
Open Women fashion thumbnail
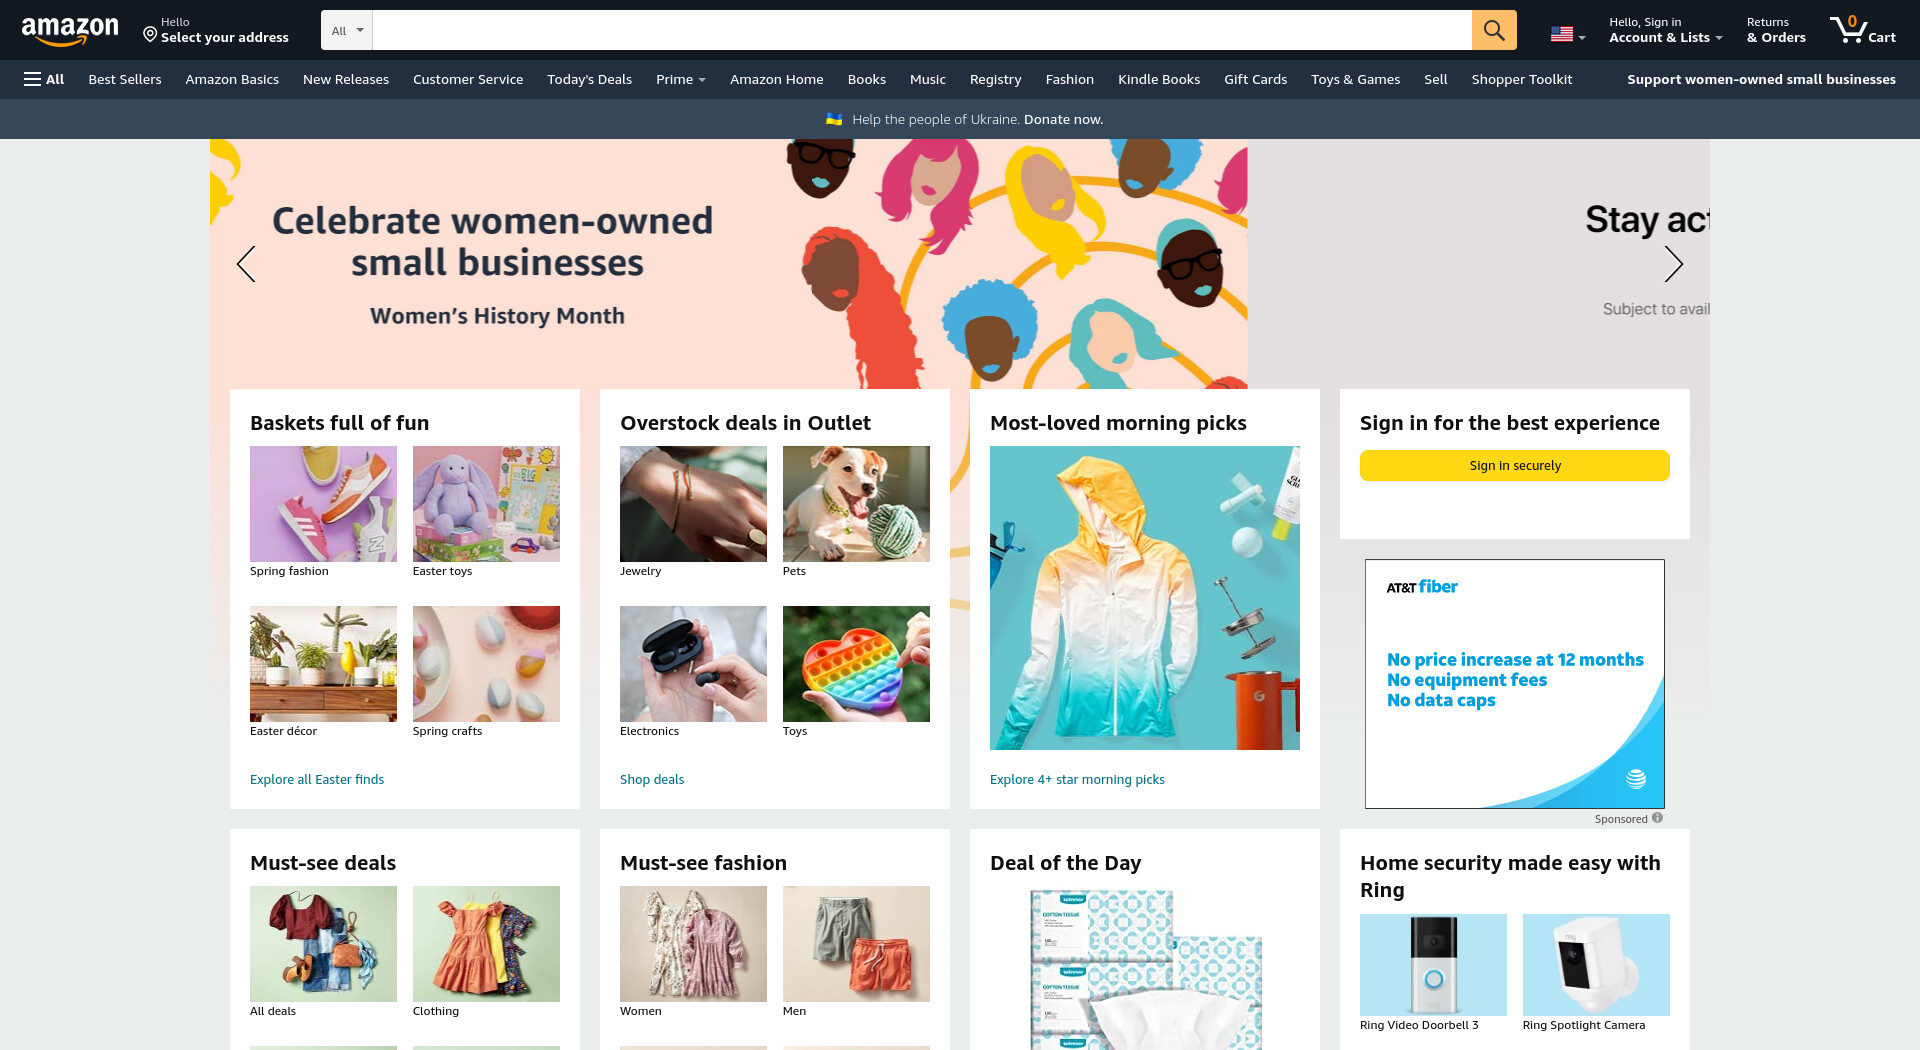point(693,944)
